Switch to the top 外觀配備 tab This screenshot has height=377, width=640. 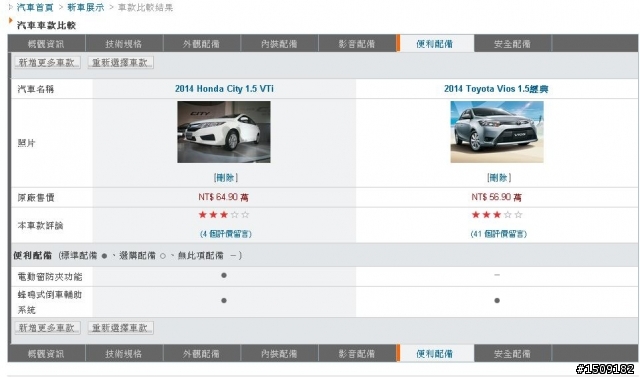click(x=201, y=44)
